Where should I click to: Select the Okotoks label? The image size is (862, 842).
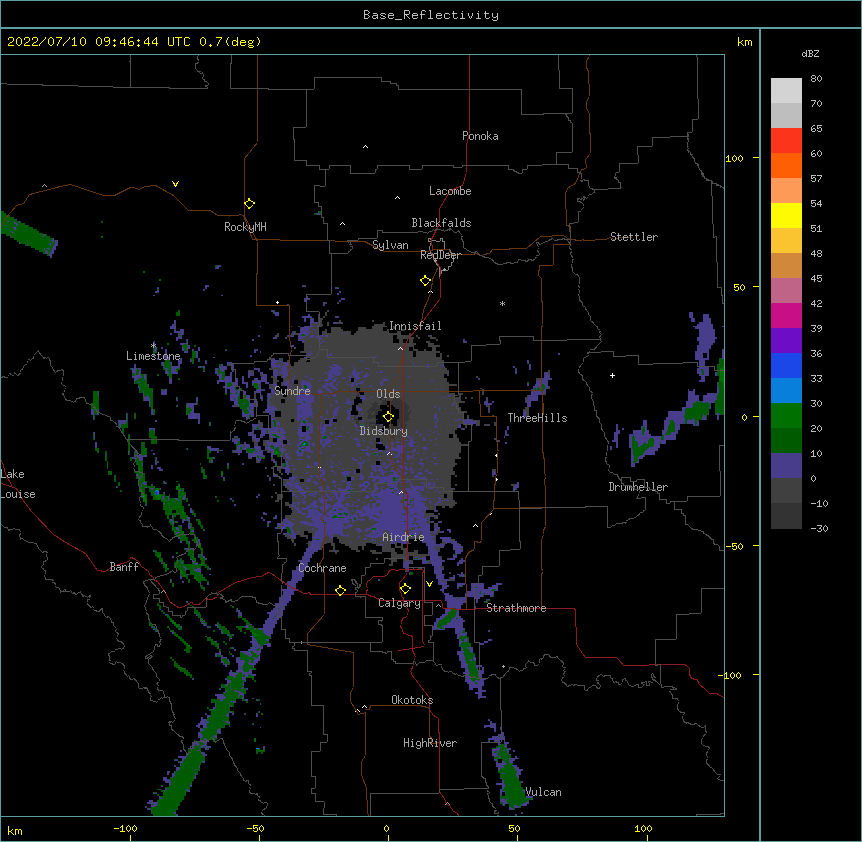[x=412, y=700]
